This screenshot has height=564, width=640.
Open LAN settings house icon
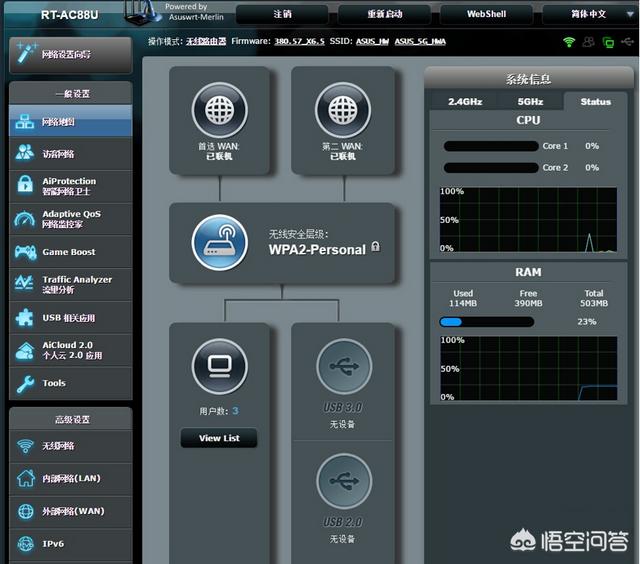pos(26,478)
